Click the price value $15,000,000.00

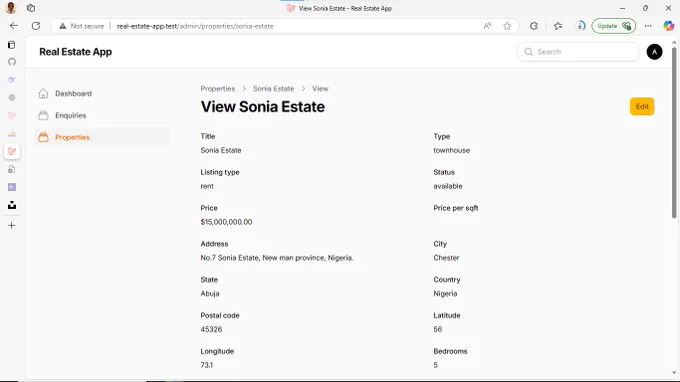point(226,222)
